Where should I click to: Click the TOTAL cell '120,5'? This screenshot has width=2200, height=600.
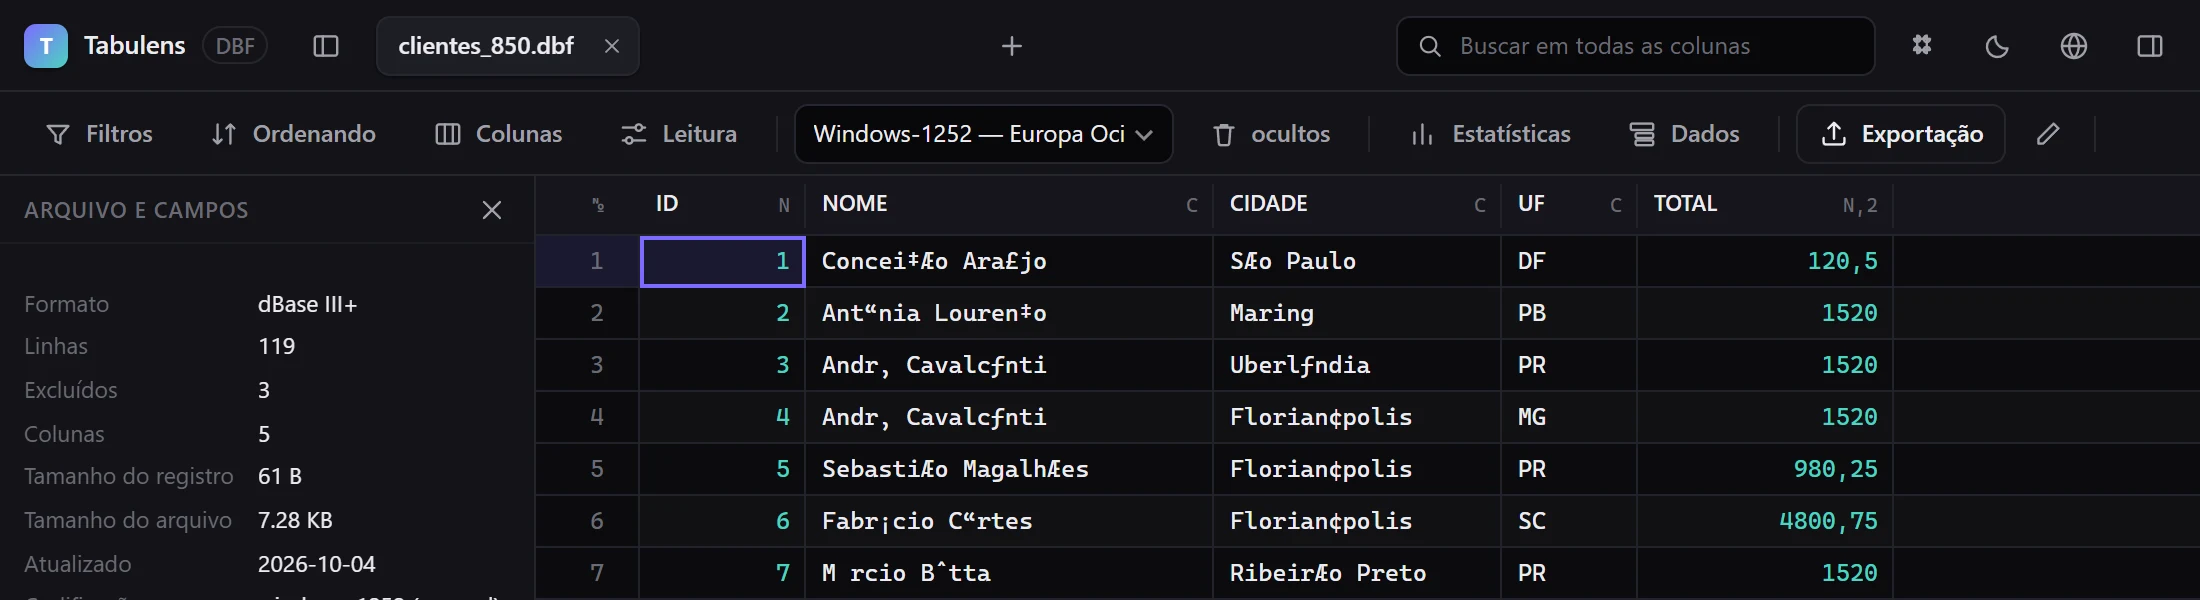1766,261
